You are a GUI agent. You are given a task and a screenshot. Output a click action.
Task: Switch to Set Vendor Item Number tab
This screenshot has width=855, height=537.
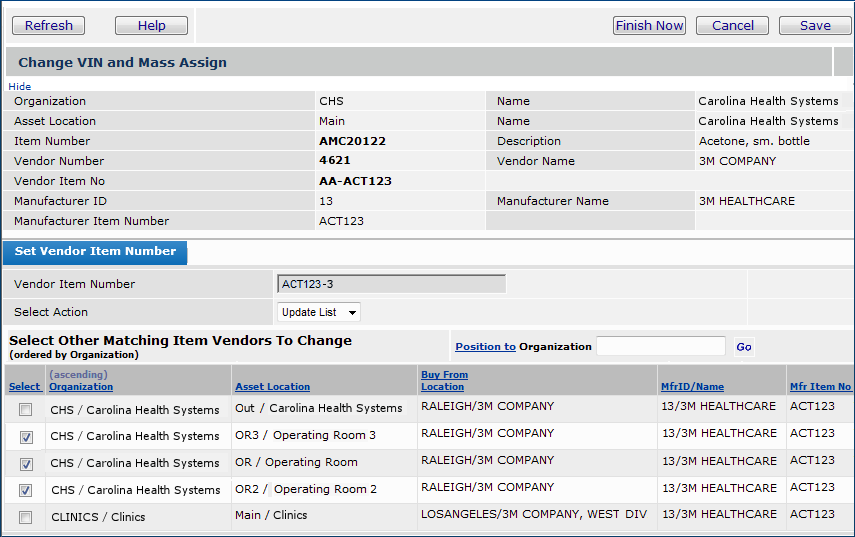click(95, 252)
